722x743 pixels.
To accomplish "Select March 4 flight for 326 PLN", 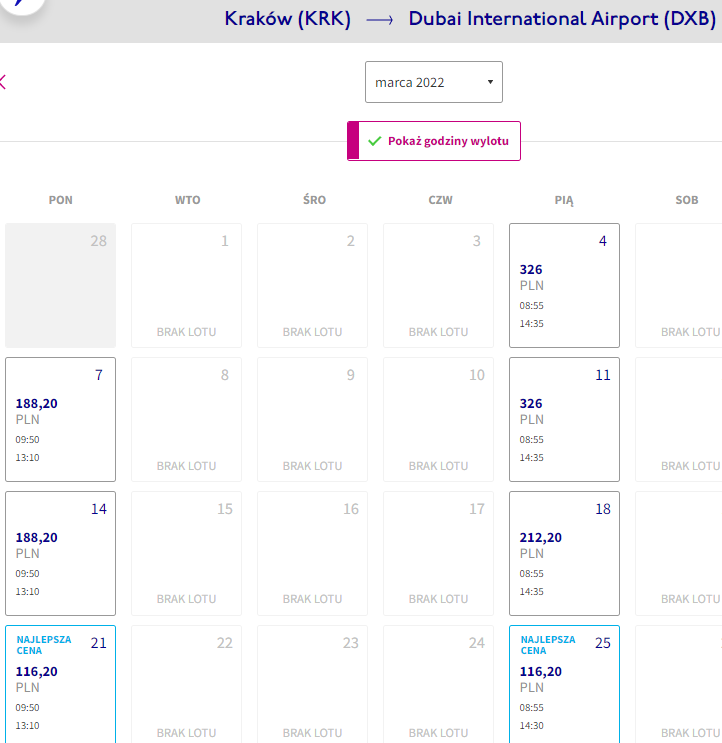I will click(564, 285).
